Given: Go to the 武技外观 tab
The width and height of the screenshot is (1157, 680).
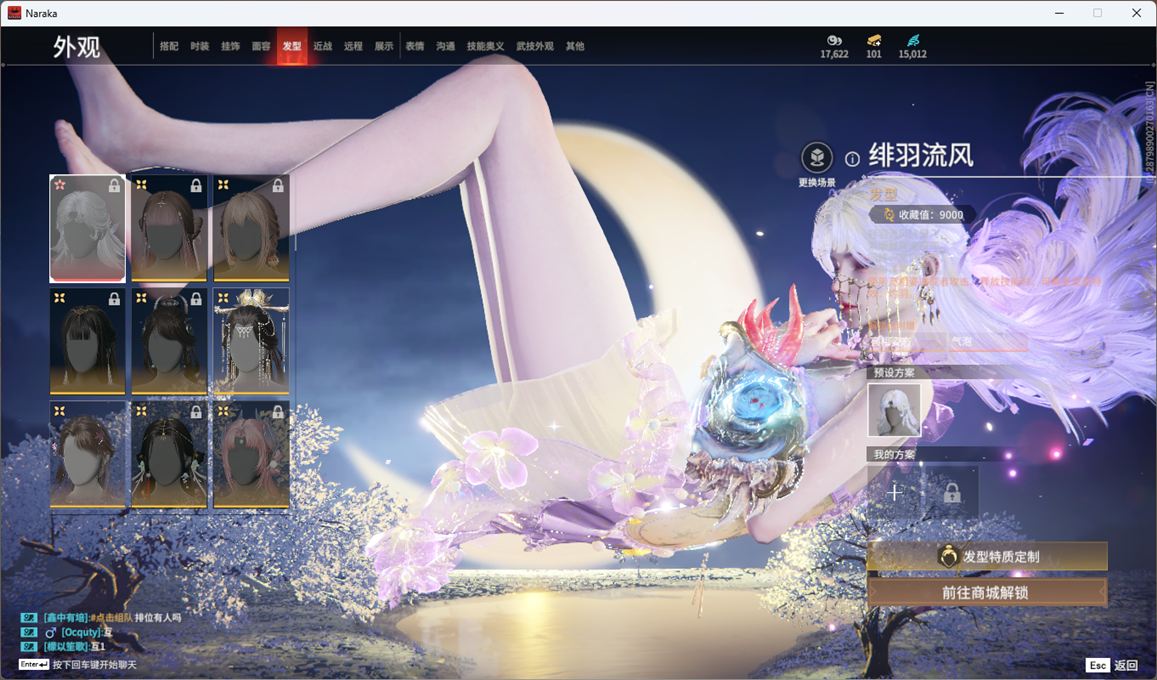Looking at the screenshot, I should pos(535,46).
